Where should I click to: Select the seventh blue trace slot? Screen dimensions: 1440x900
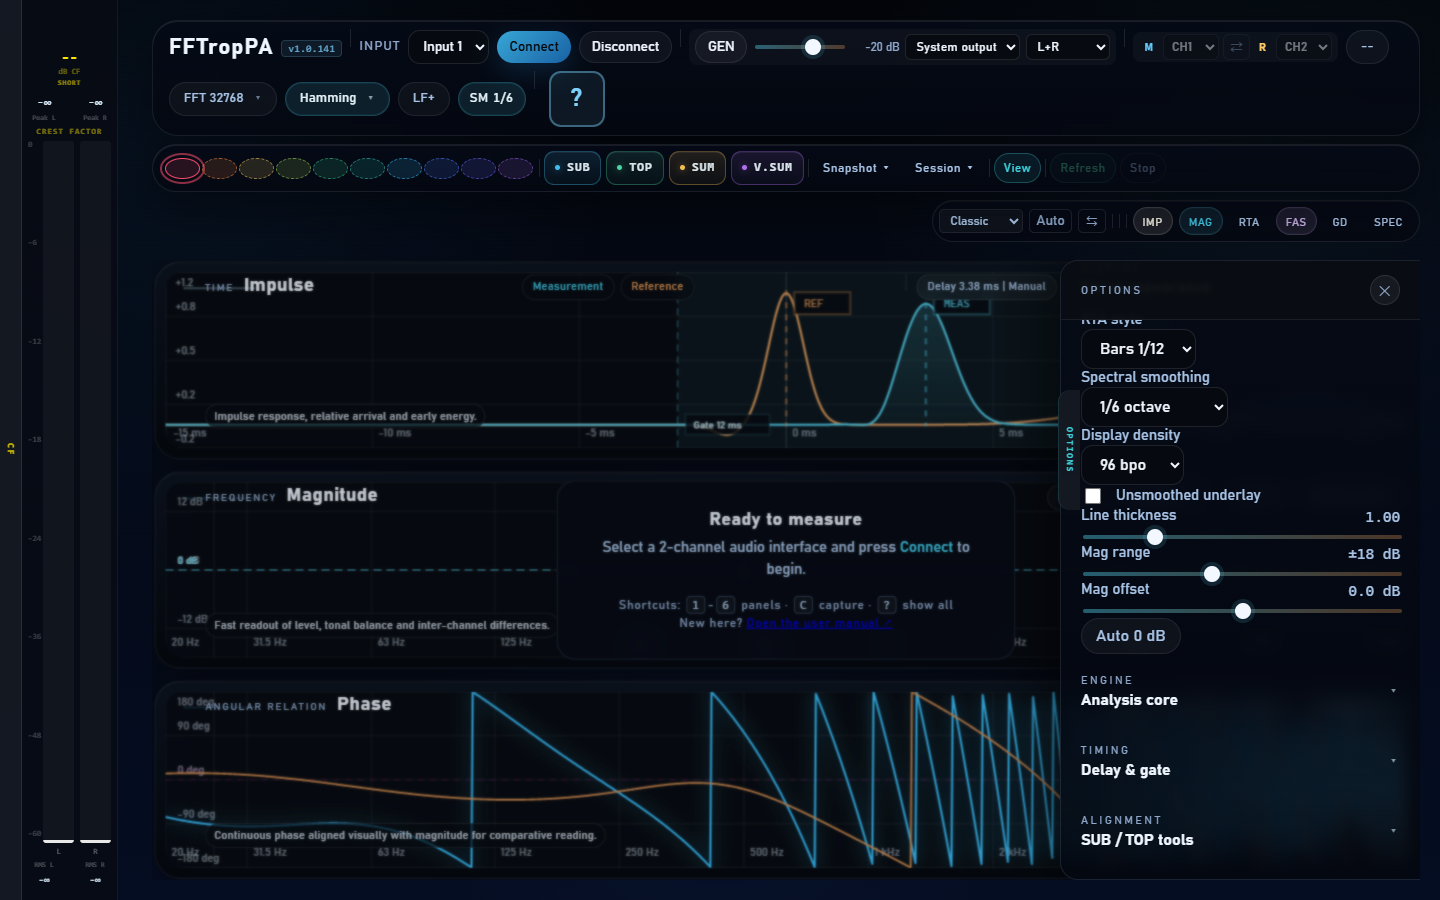404,168
